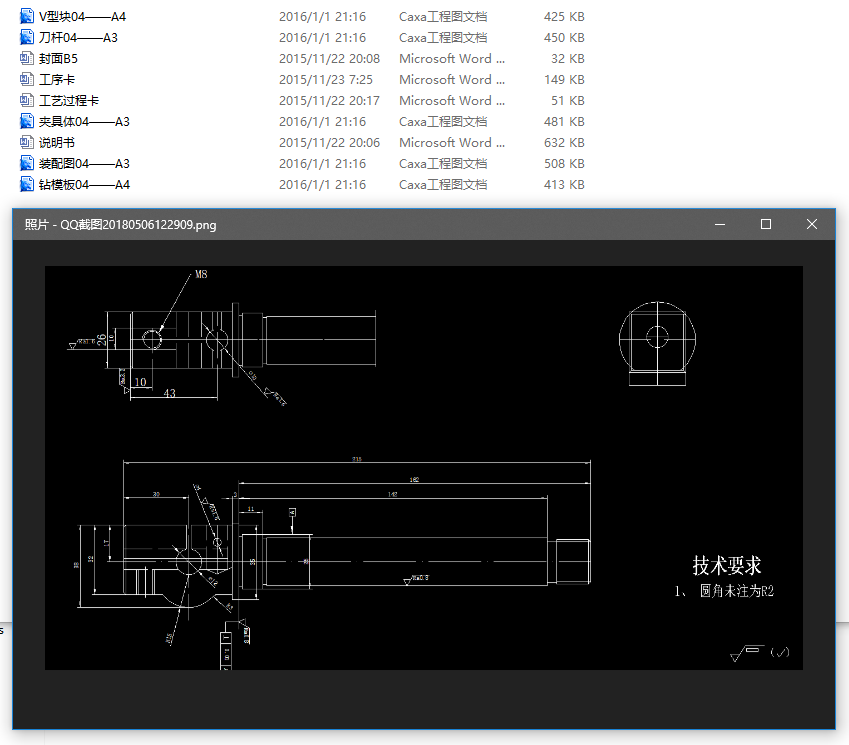The height and width of the screenshot is (745, 849).
Task: Minimize the Photos viewer window
Action: pos(719,224)
